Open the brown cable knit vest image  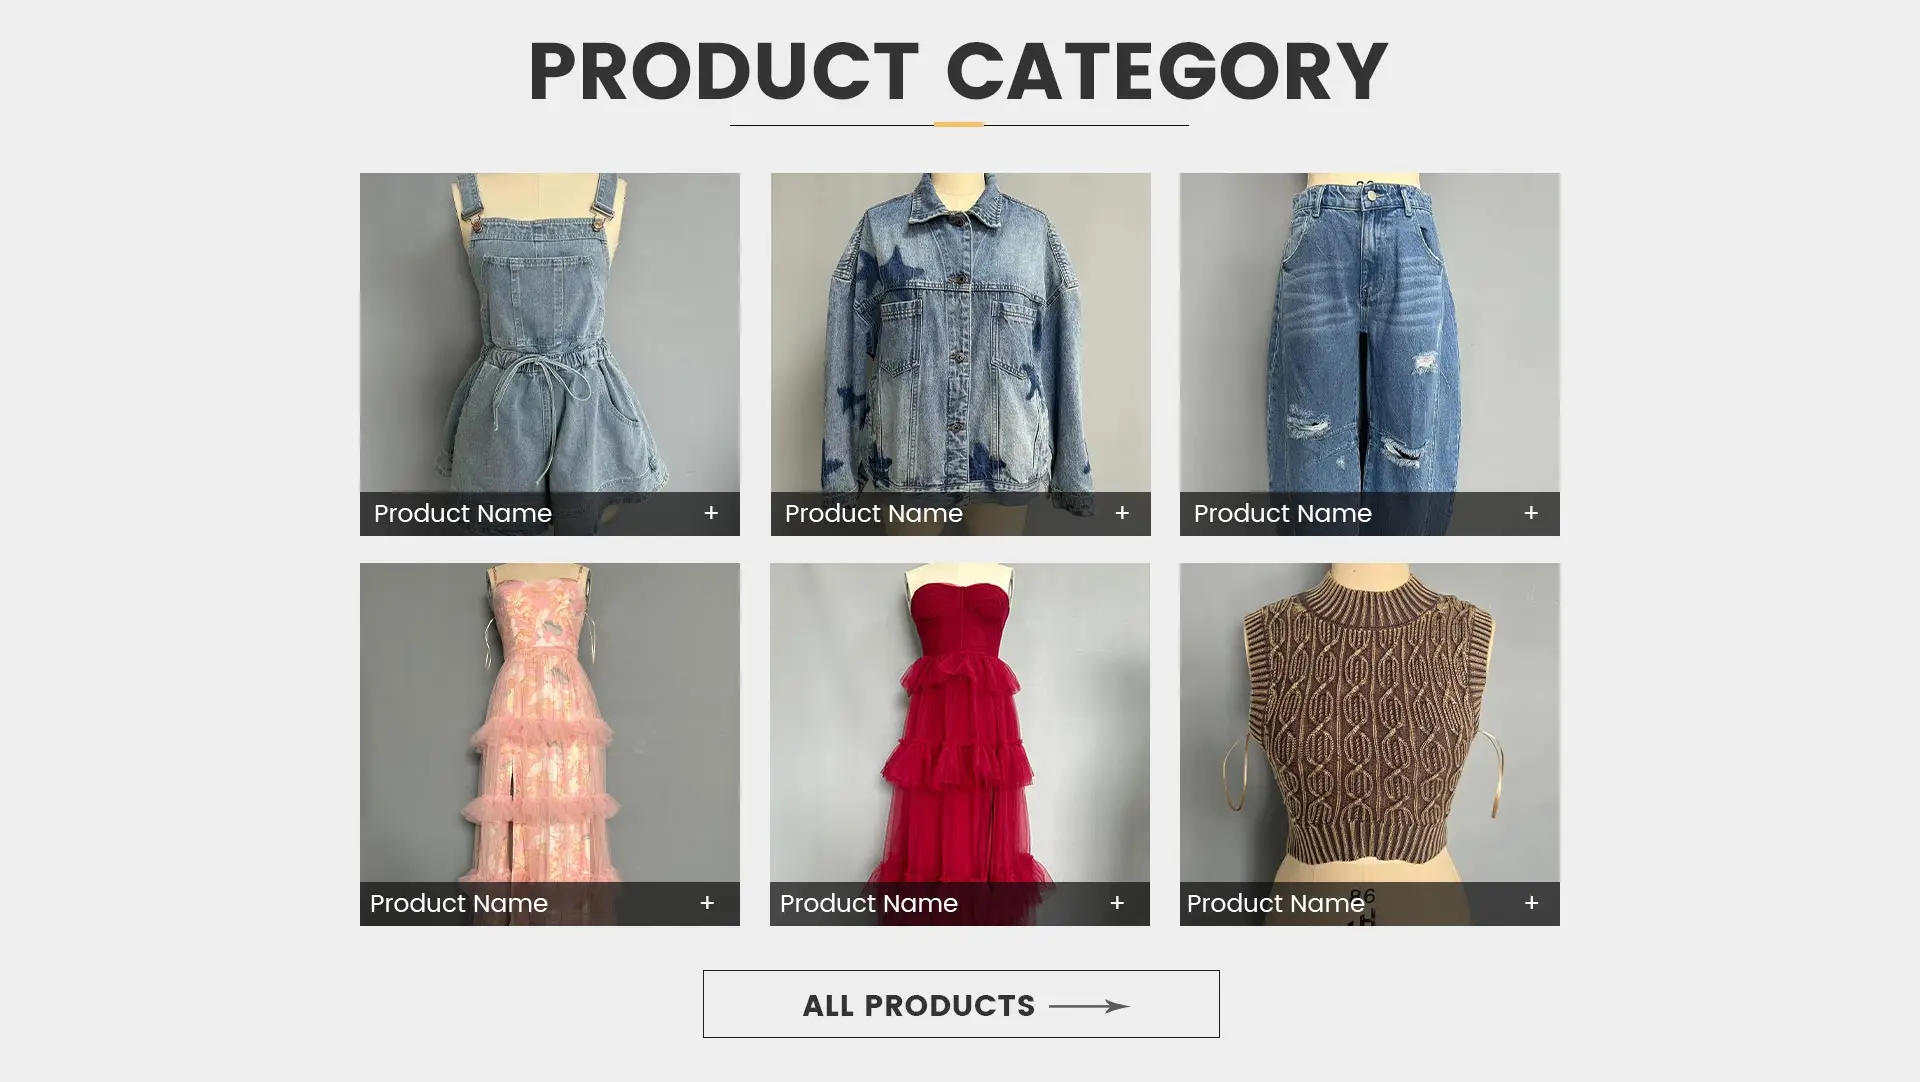coord(1369,723)
